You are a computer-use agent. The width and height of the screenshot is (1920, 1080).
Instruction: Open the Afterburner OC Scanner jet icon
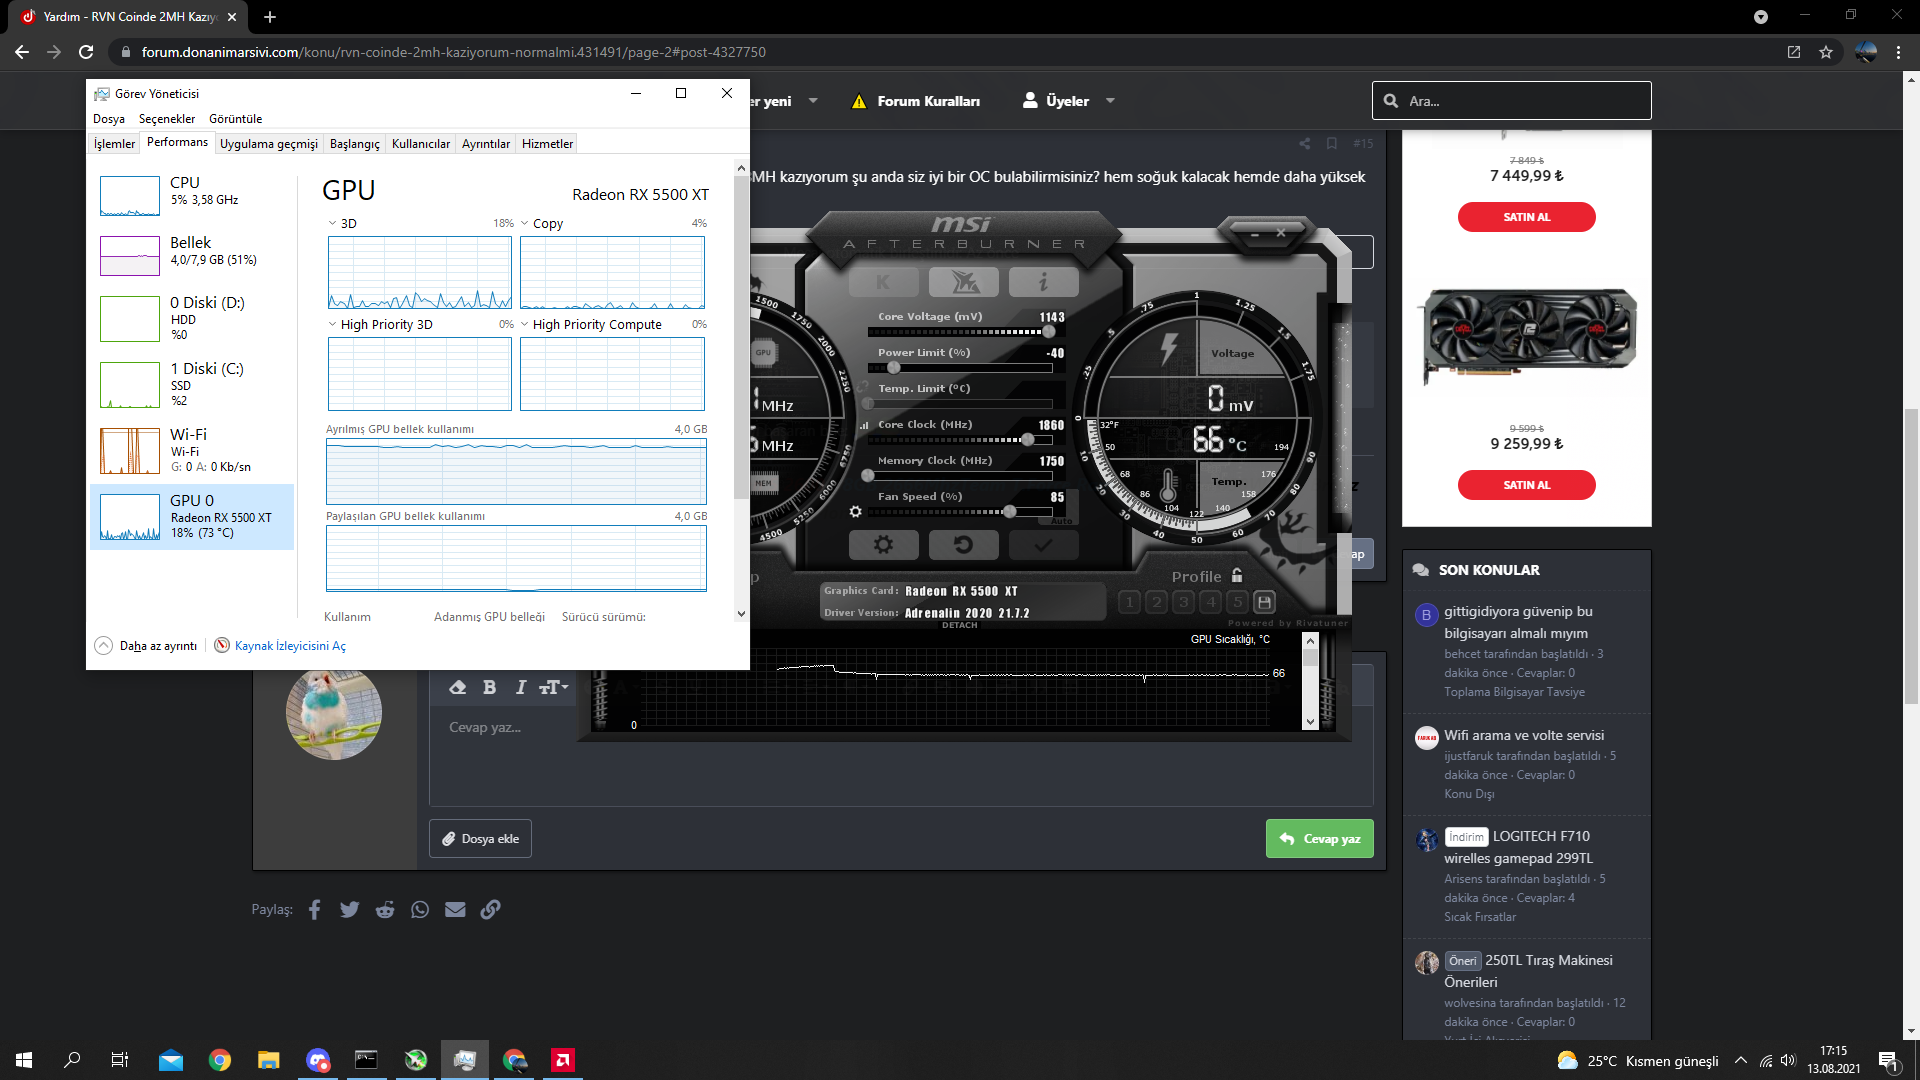pyautogui.click(x=964, y=282)
